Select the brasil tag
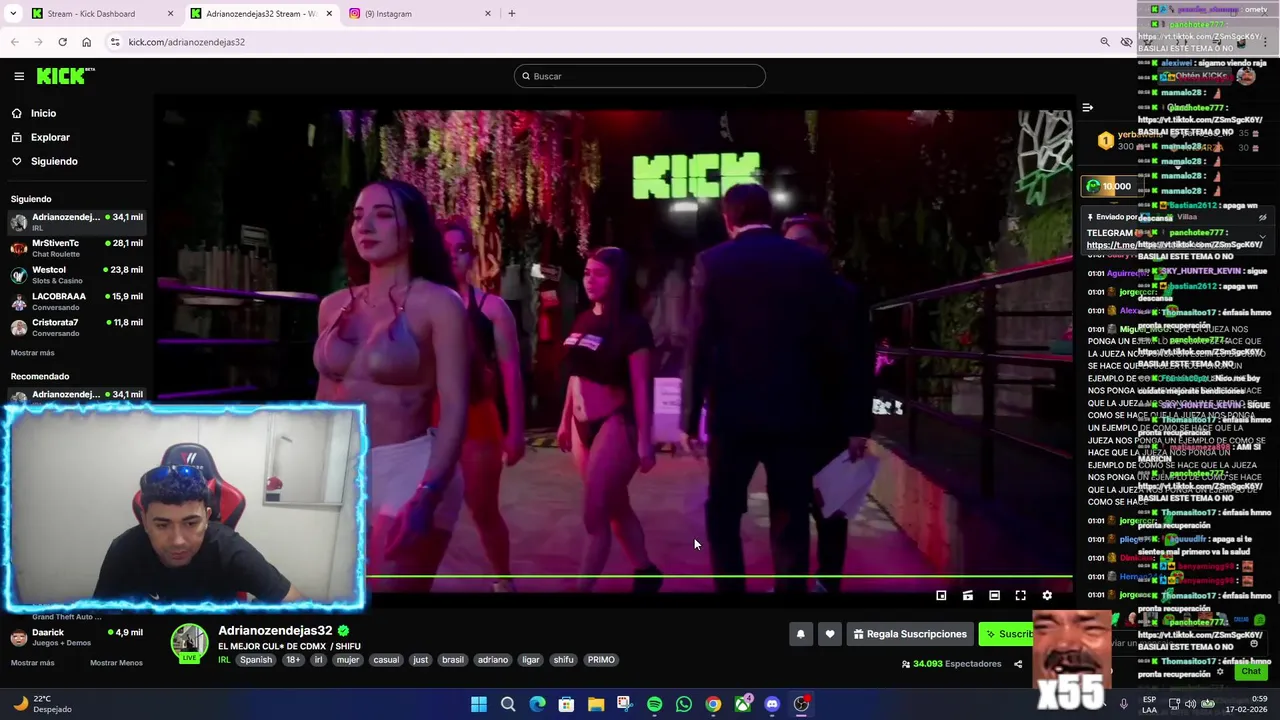This screenshot has height=720, width=1280. click(453, 660)
